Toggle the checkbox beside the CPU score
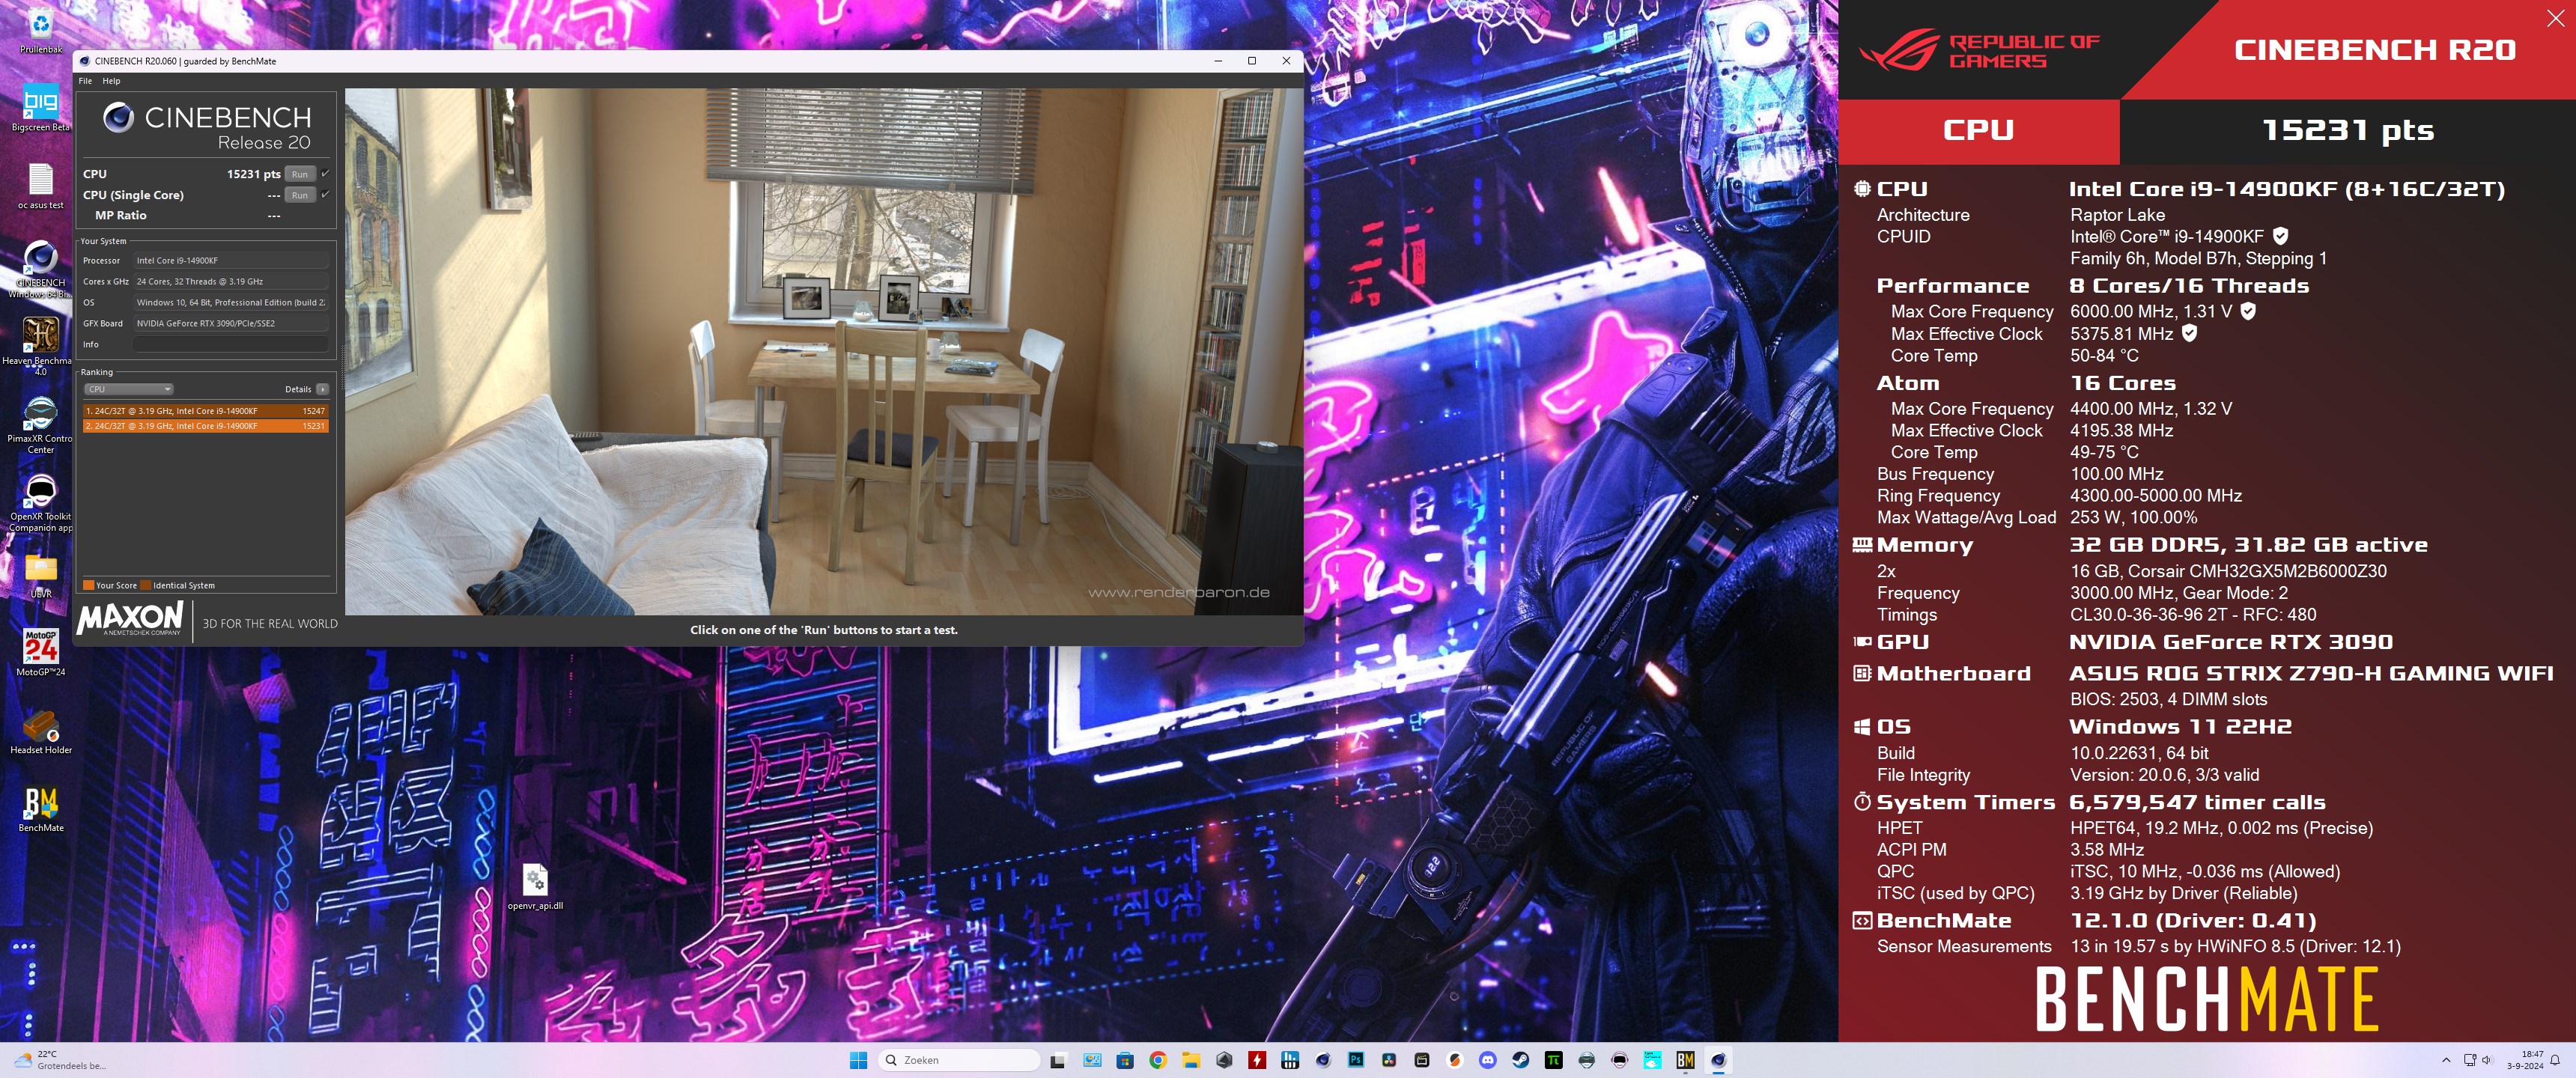The image size is (2576, 1078). pos(325,174)
